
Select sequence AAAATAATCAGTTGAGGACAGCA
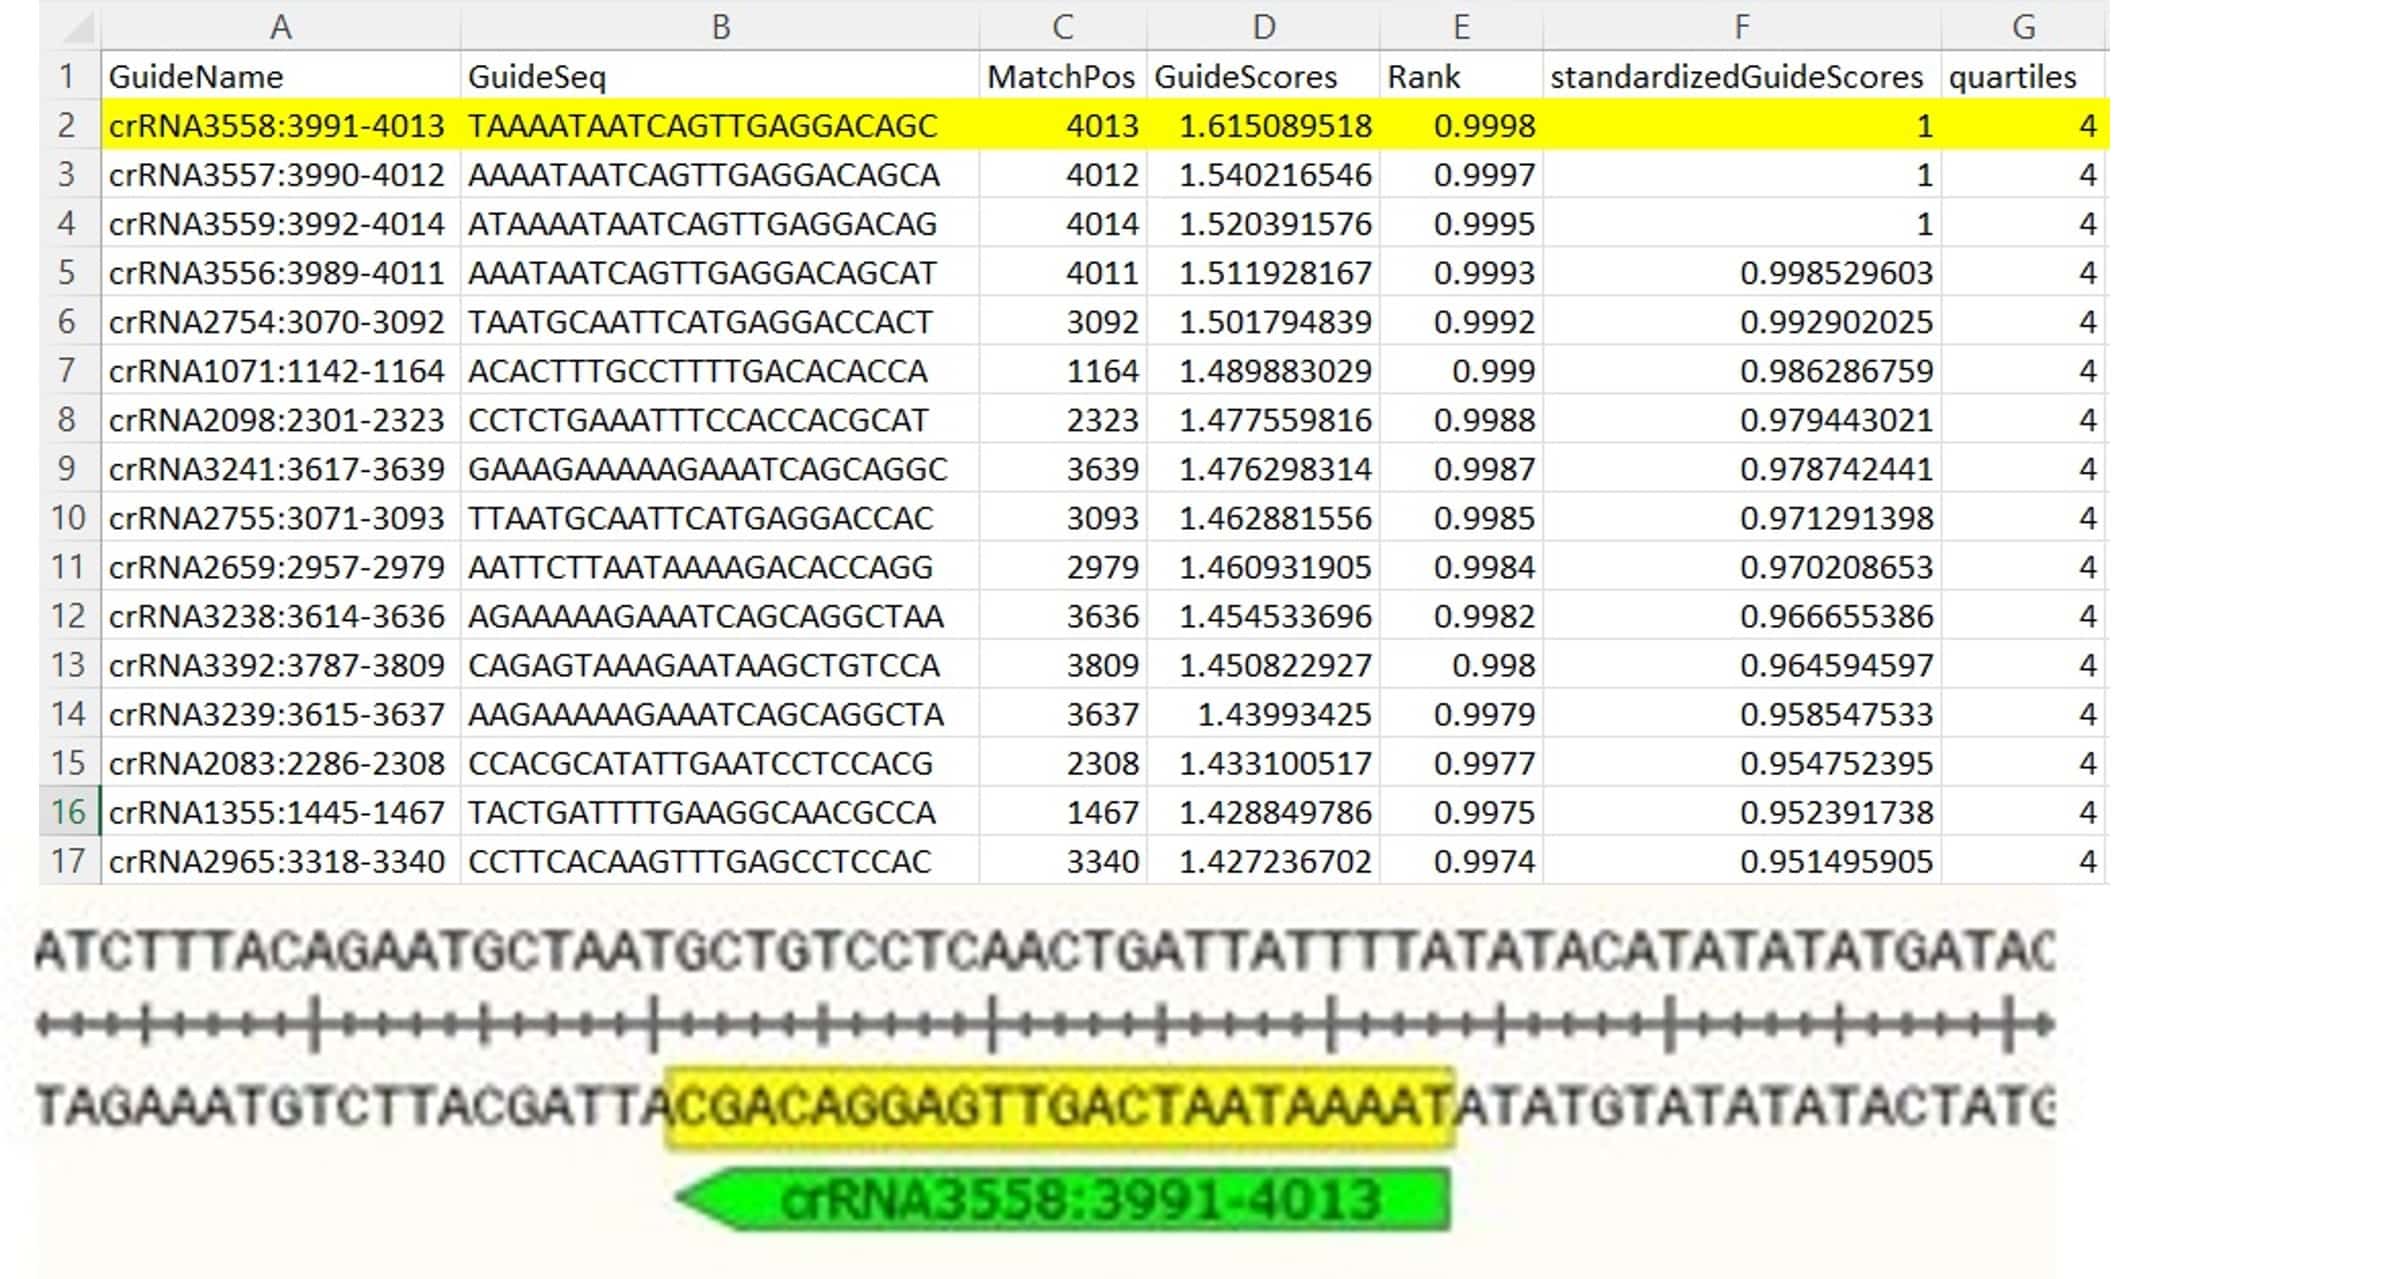pyautogui.click(x=720, y=174)
